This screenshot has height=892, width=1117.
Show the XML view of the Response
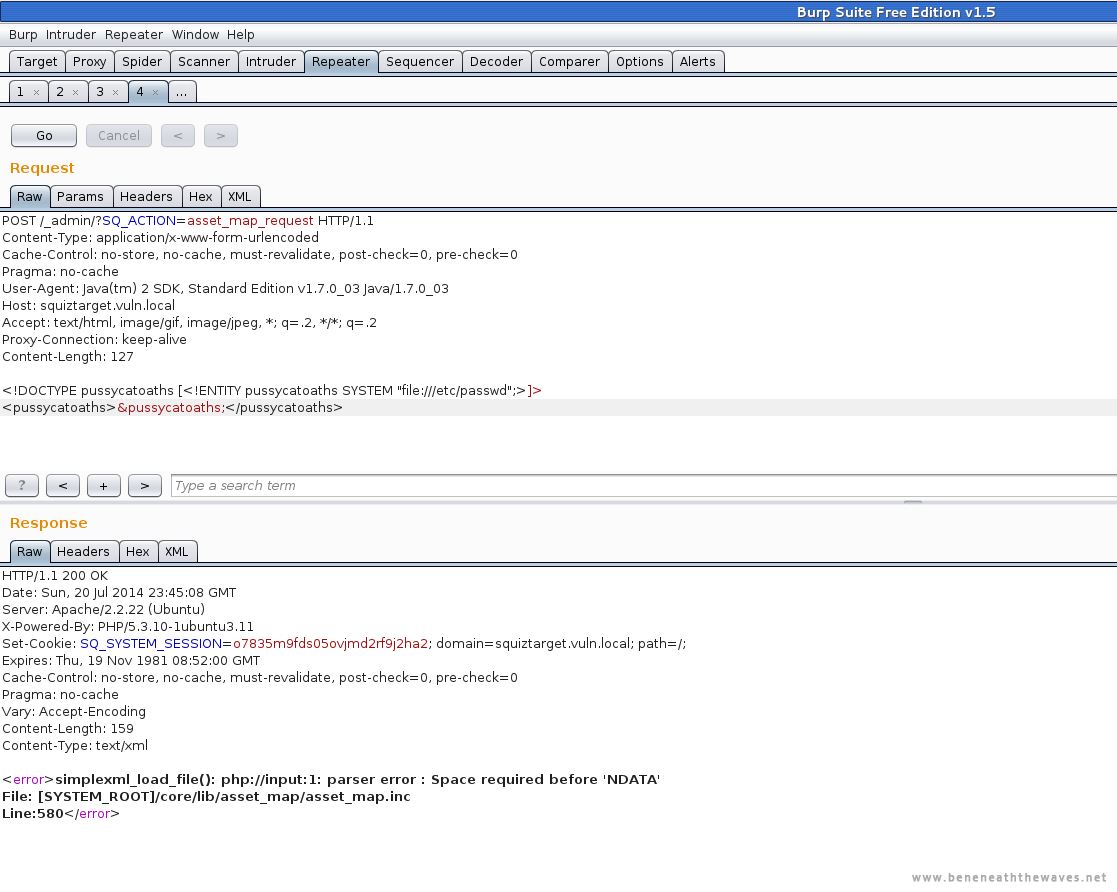(177, 551)
